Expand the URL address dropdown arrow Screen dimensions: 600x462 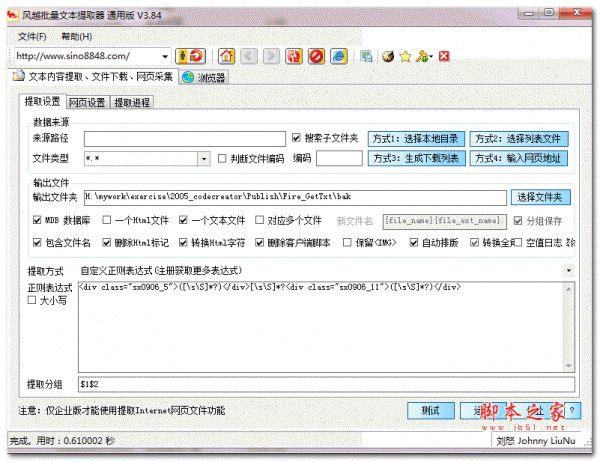click(x=165, y=57)
